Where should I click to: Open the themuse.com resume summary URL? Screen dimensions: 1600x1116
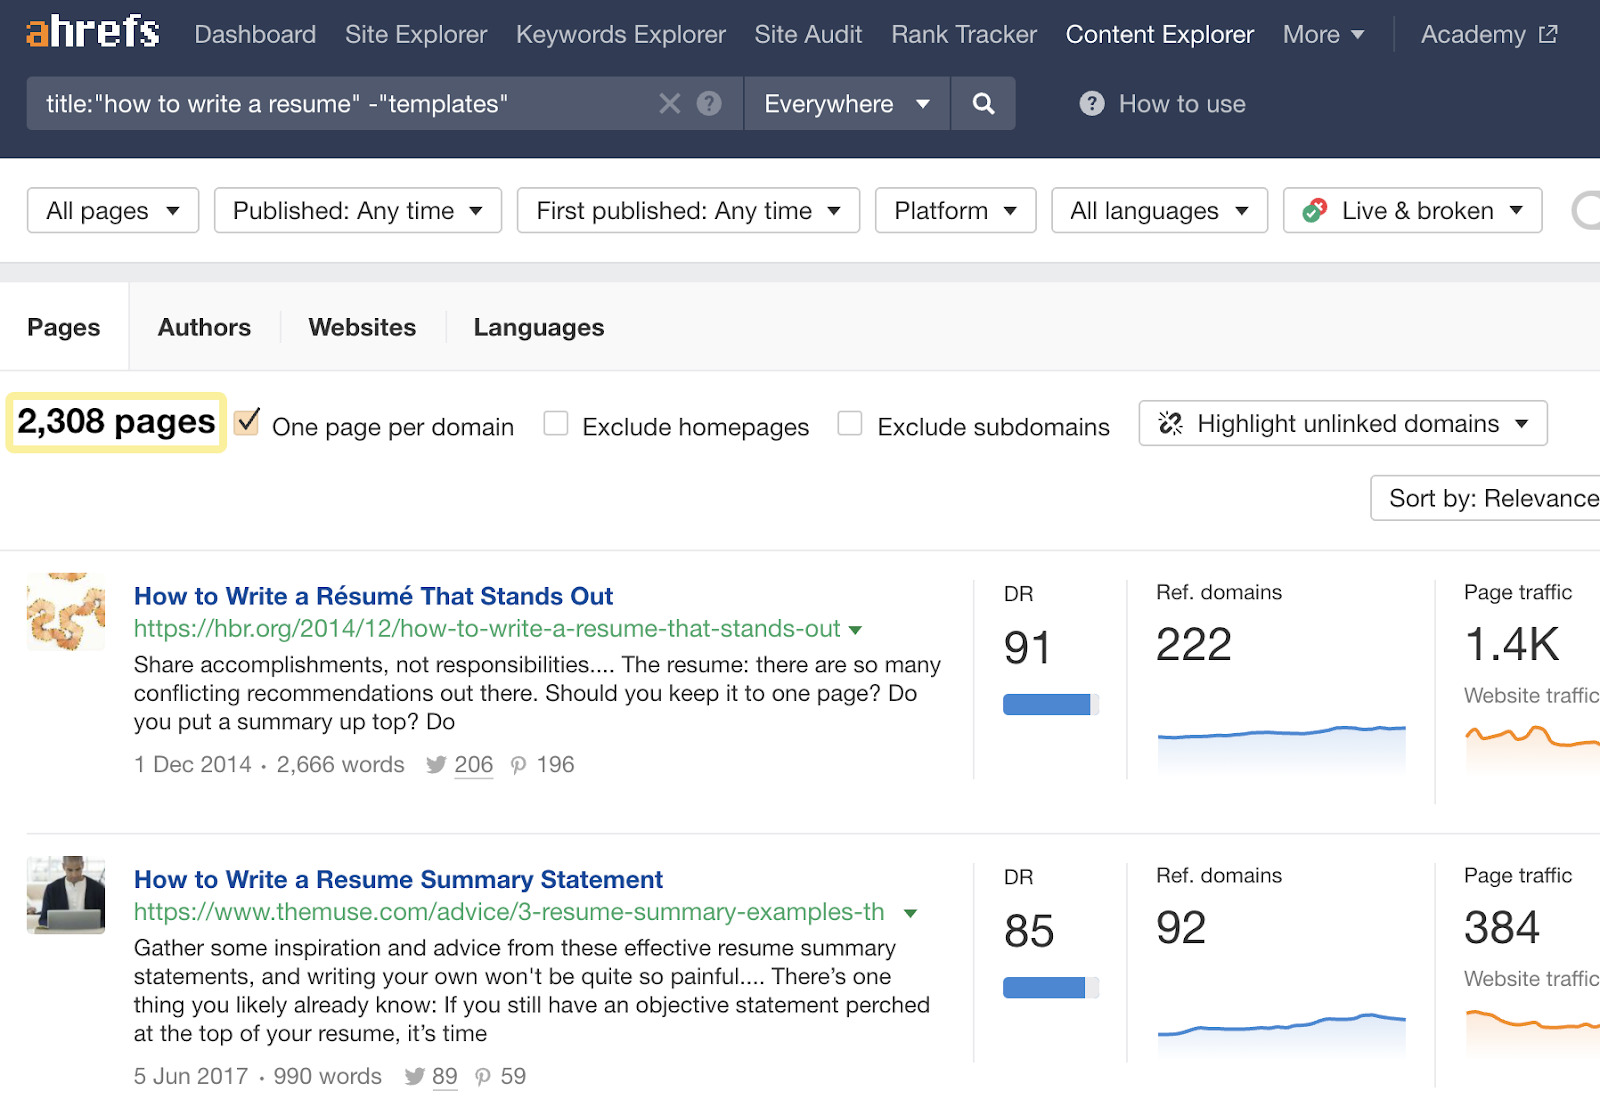coord(509,912)
